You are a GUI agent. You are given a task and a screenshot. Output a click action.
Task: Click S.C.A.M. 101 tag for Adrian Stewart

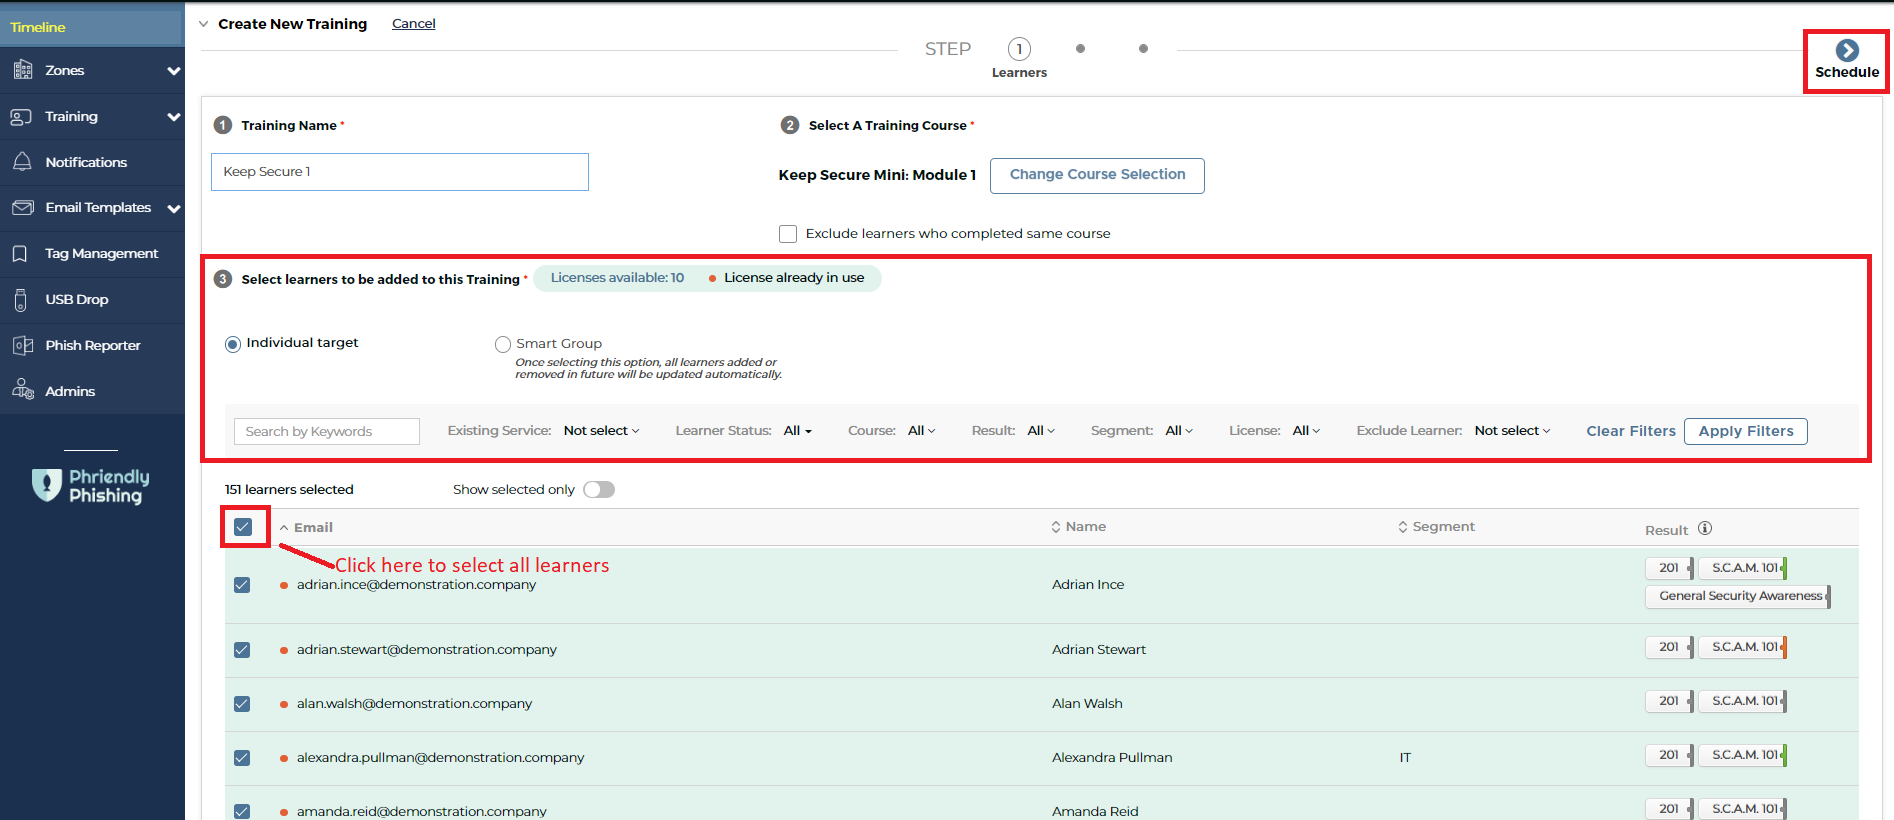coord(1743,647)
